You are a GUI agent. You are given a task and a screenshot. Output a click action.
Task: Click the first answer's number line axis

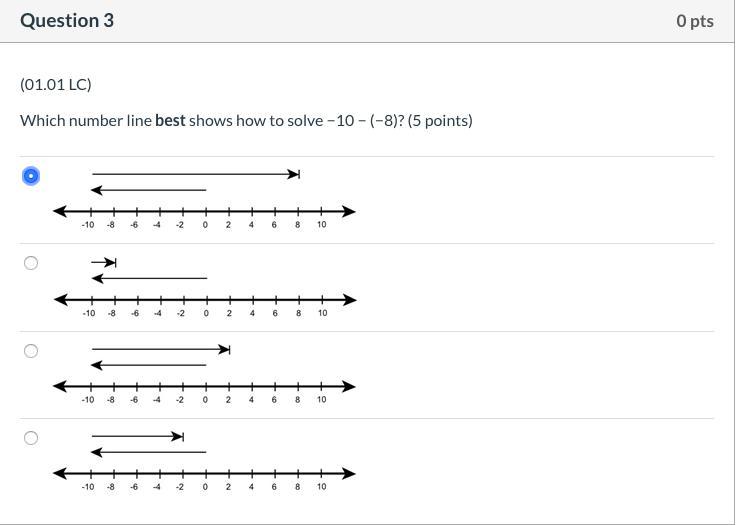204,211
